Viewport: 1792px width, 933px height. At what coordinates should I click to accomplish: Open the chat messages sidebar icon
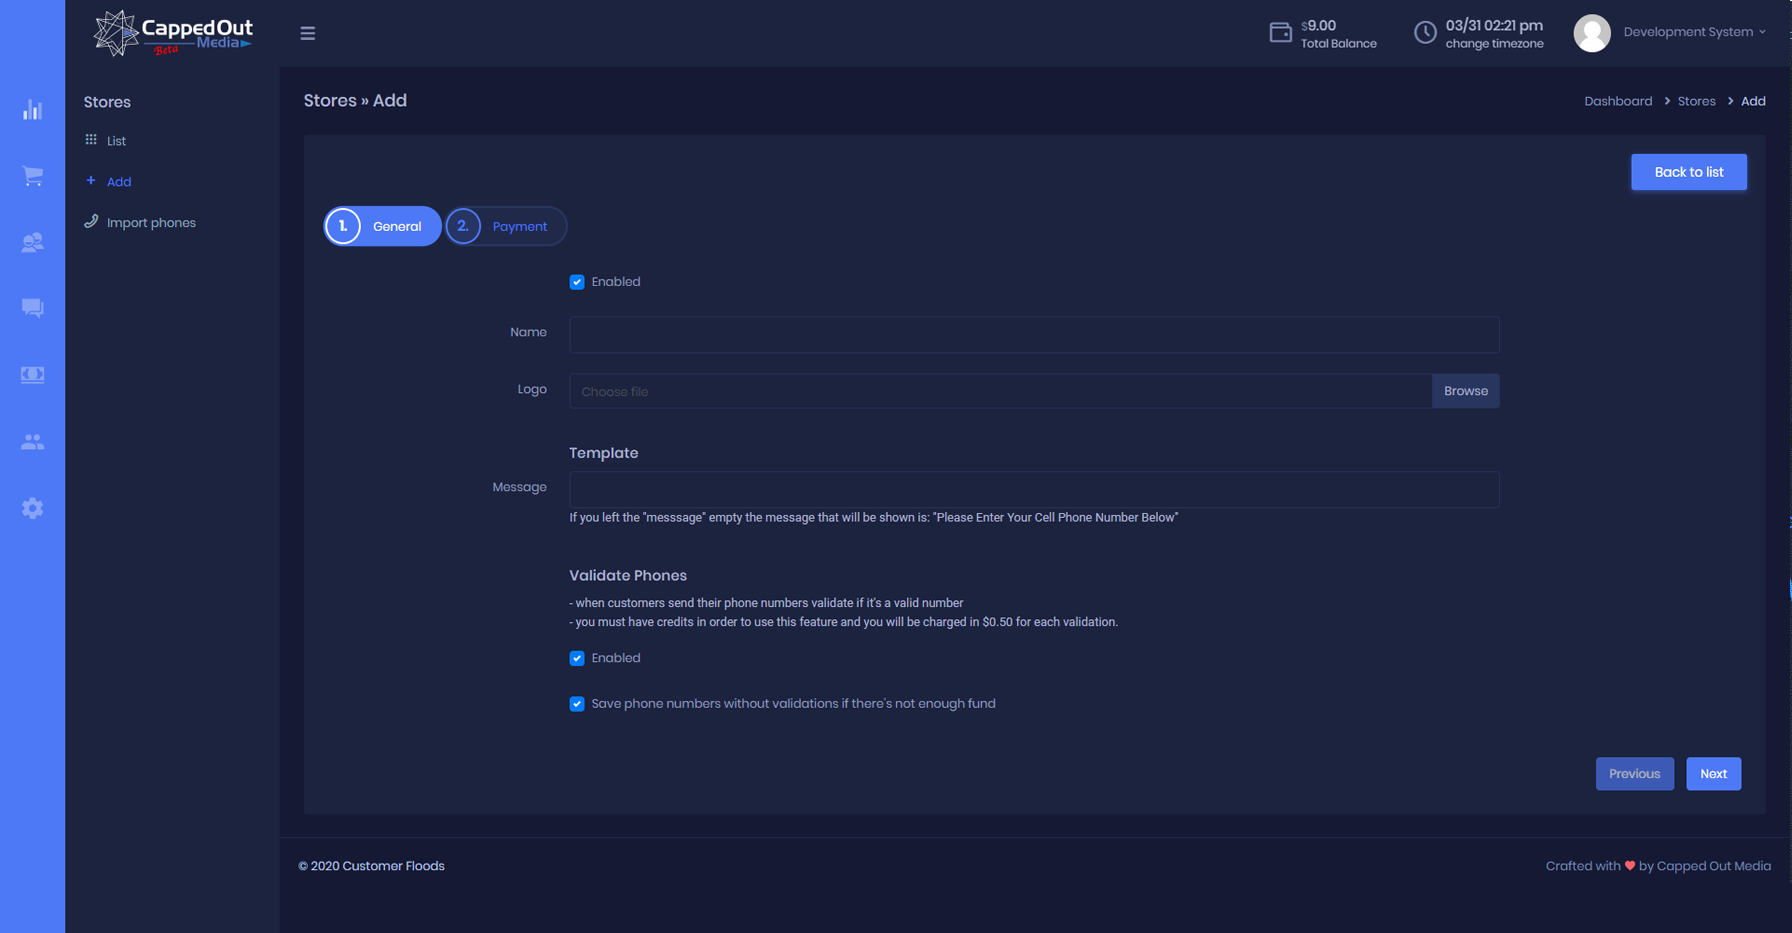click(32, 308)
